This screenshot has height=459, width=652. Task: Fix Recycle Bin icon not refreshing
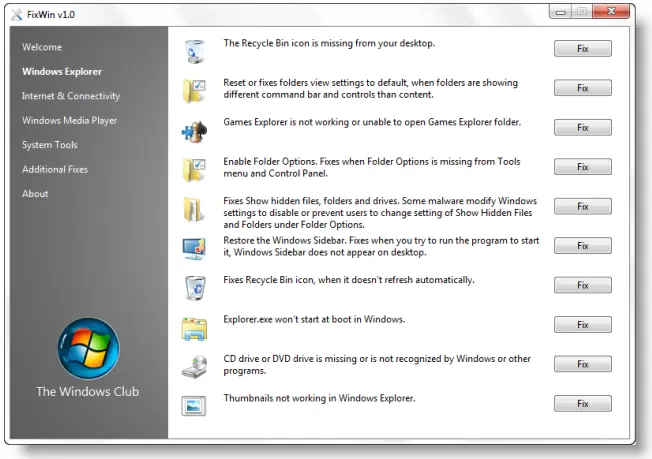(x=583, y=285)
